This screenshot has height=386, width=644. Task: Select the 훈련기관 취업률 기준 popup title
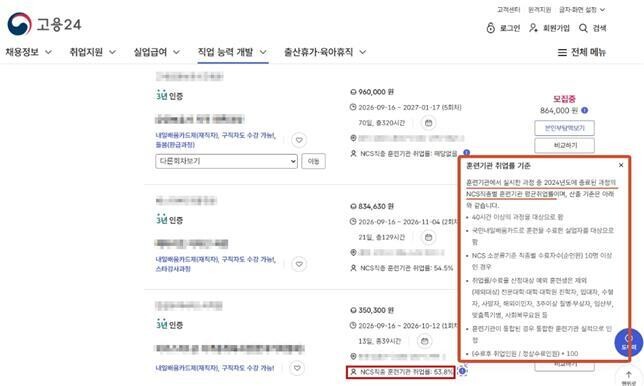coord(498,166)
